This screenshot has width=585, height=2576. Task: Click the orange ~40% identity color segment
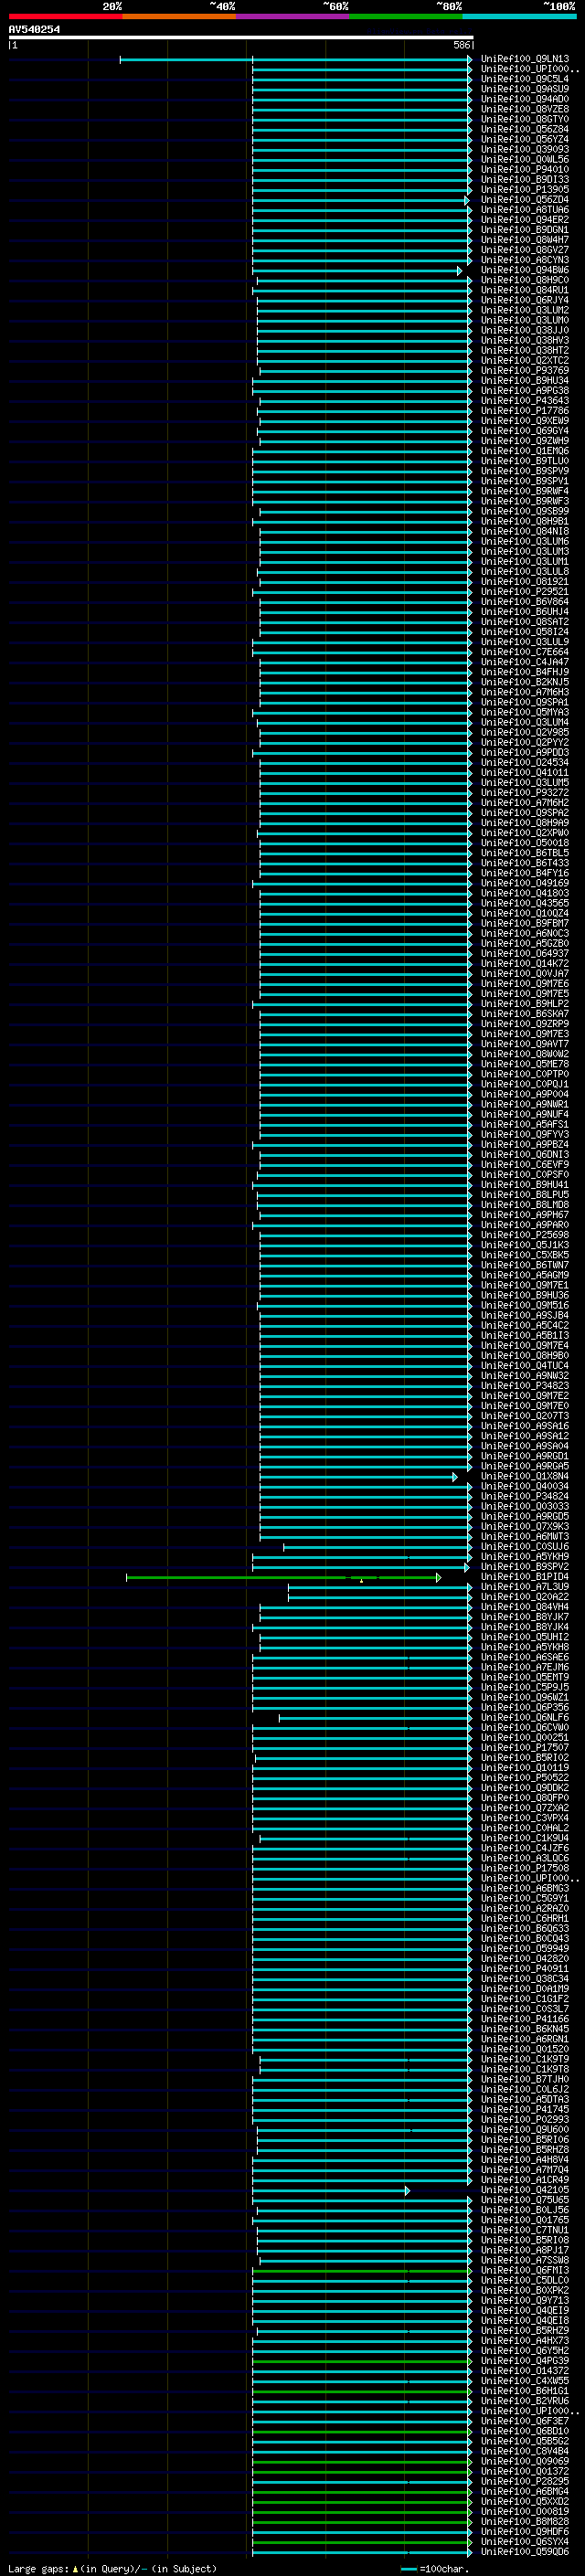(x=179, y=16)
